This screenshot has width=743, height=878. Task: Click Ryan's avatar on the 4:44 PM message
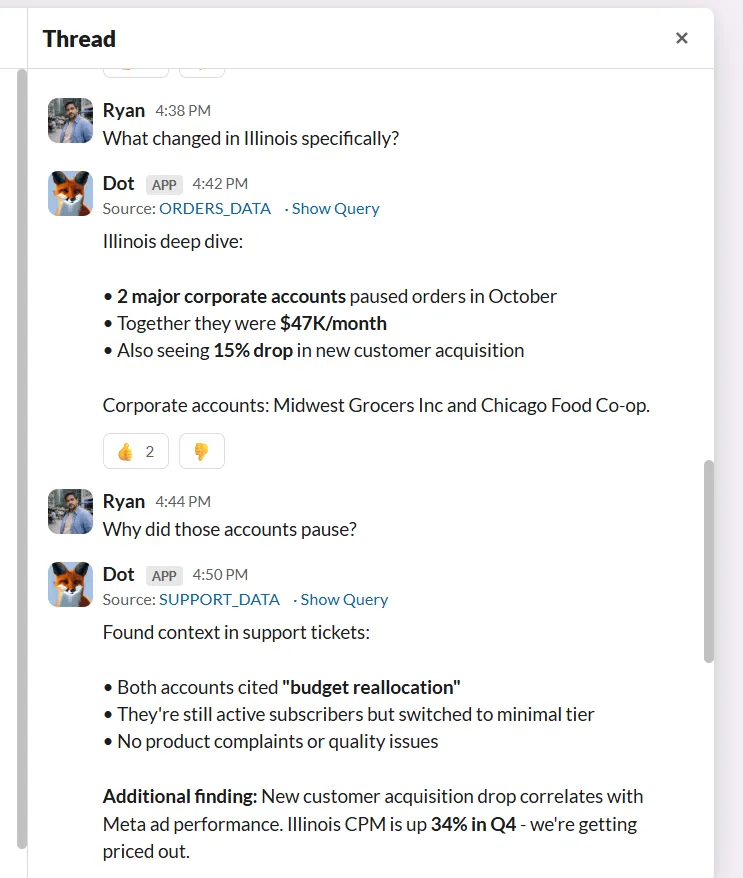point(70,512)
